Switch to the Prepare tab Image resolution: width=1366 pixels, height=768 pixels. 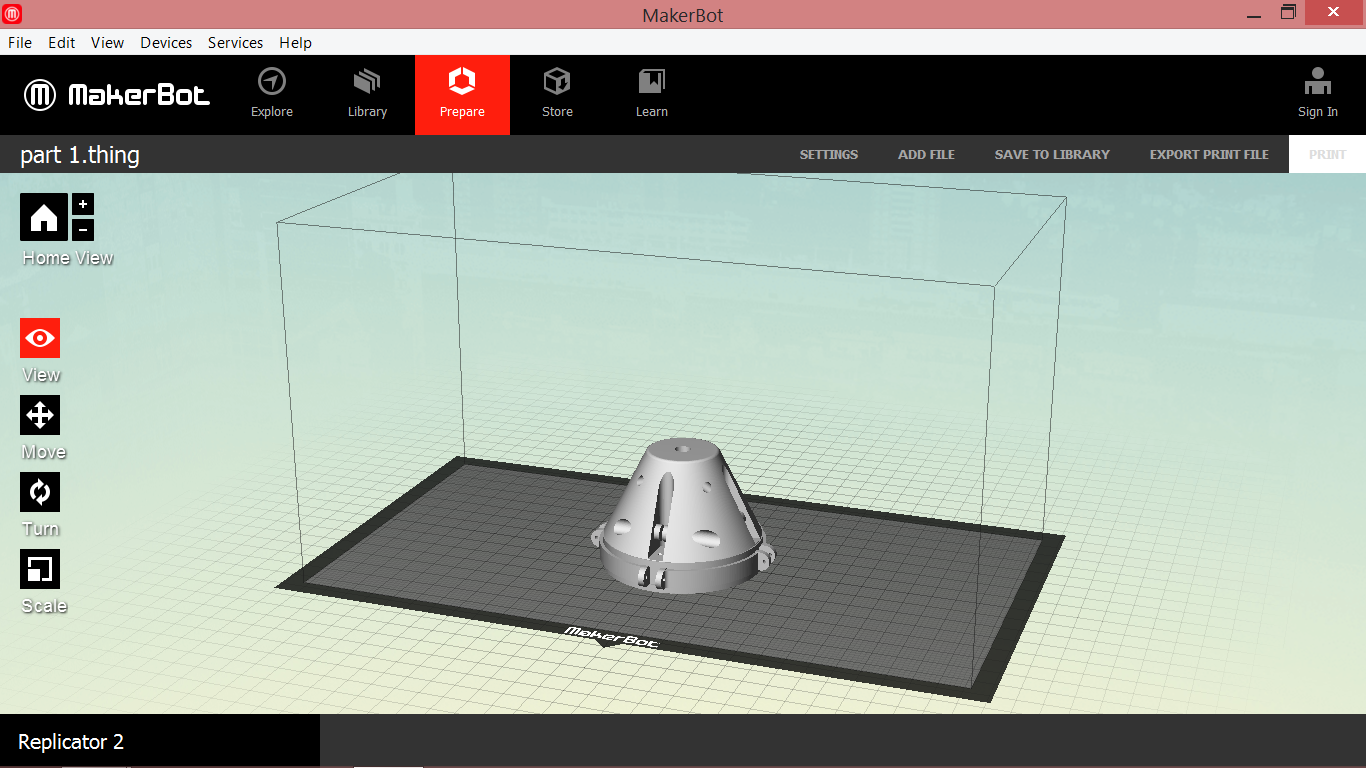tap(462, 94)
